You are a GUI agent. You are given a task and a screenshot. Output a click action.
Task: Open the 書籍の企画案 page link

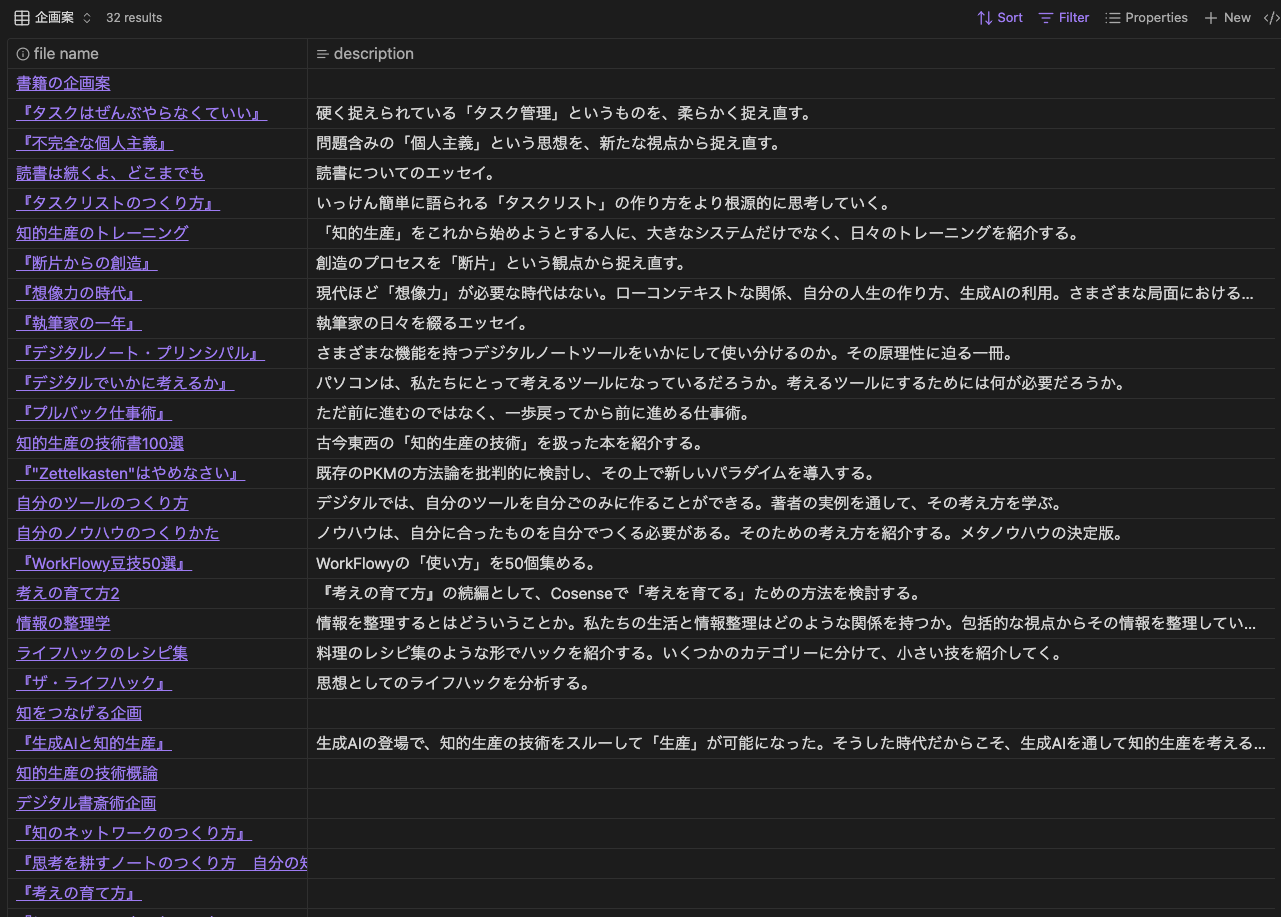click(62, 83)
